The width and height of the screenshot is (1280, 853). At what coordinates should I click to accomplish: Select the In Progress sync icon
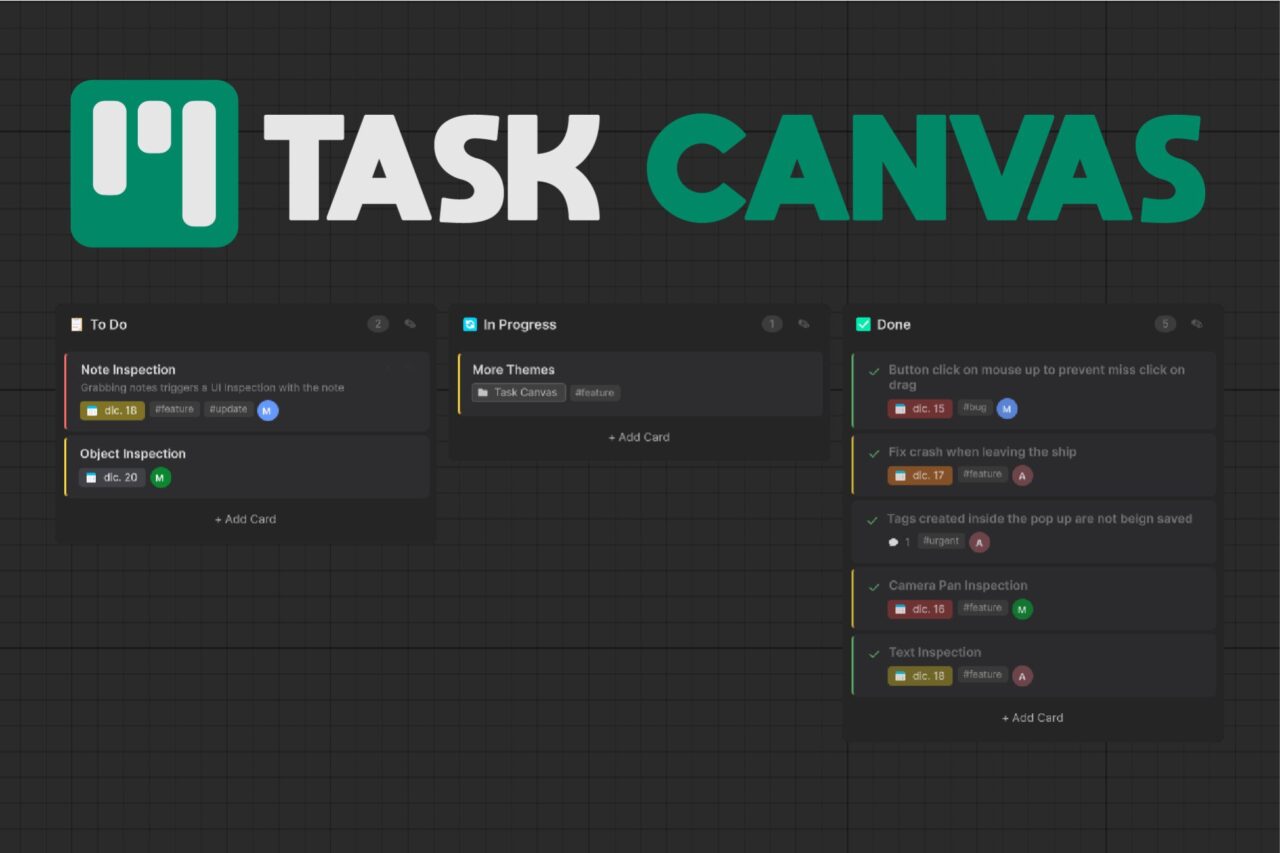[469, 324]
